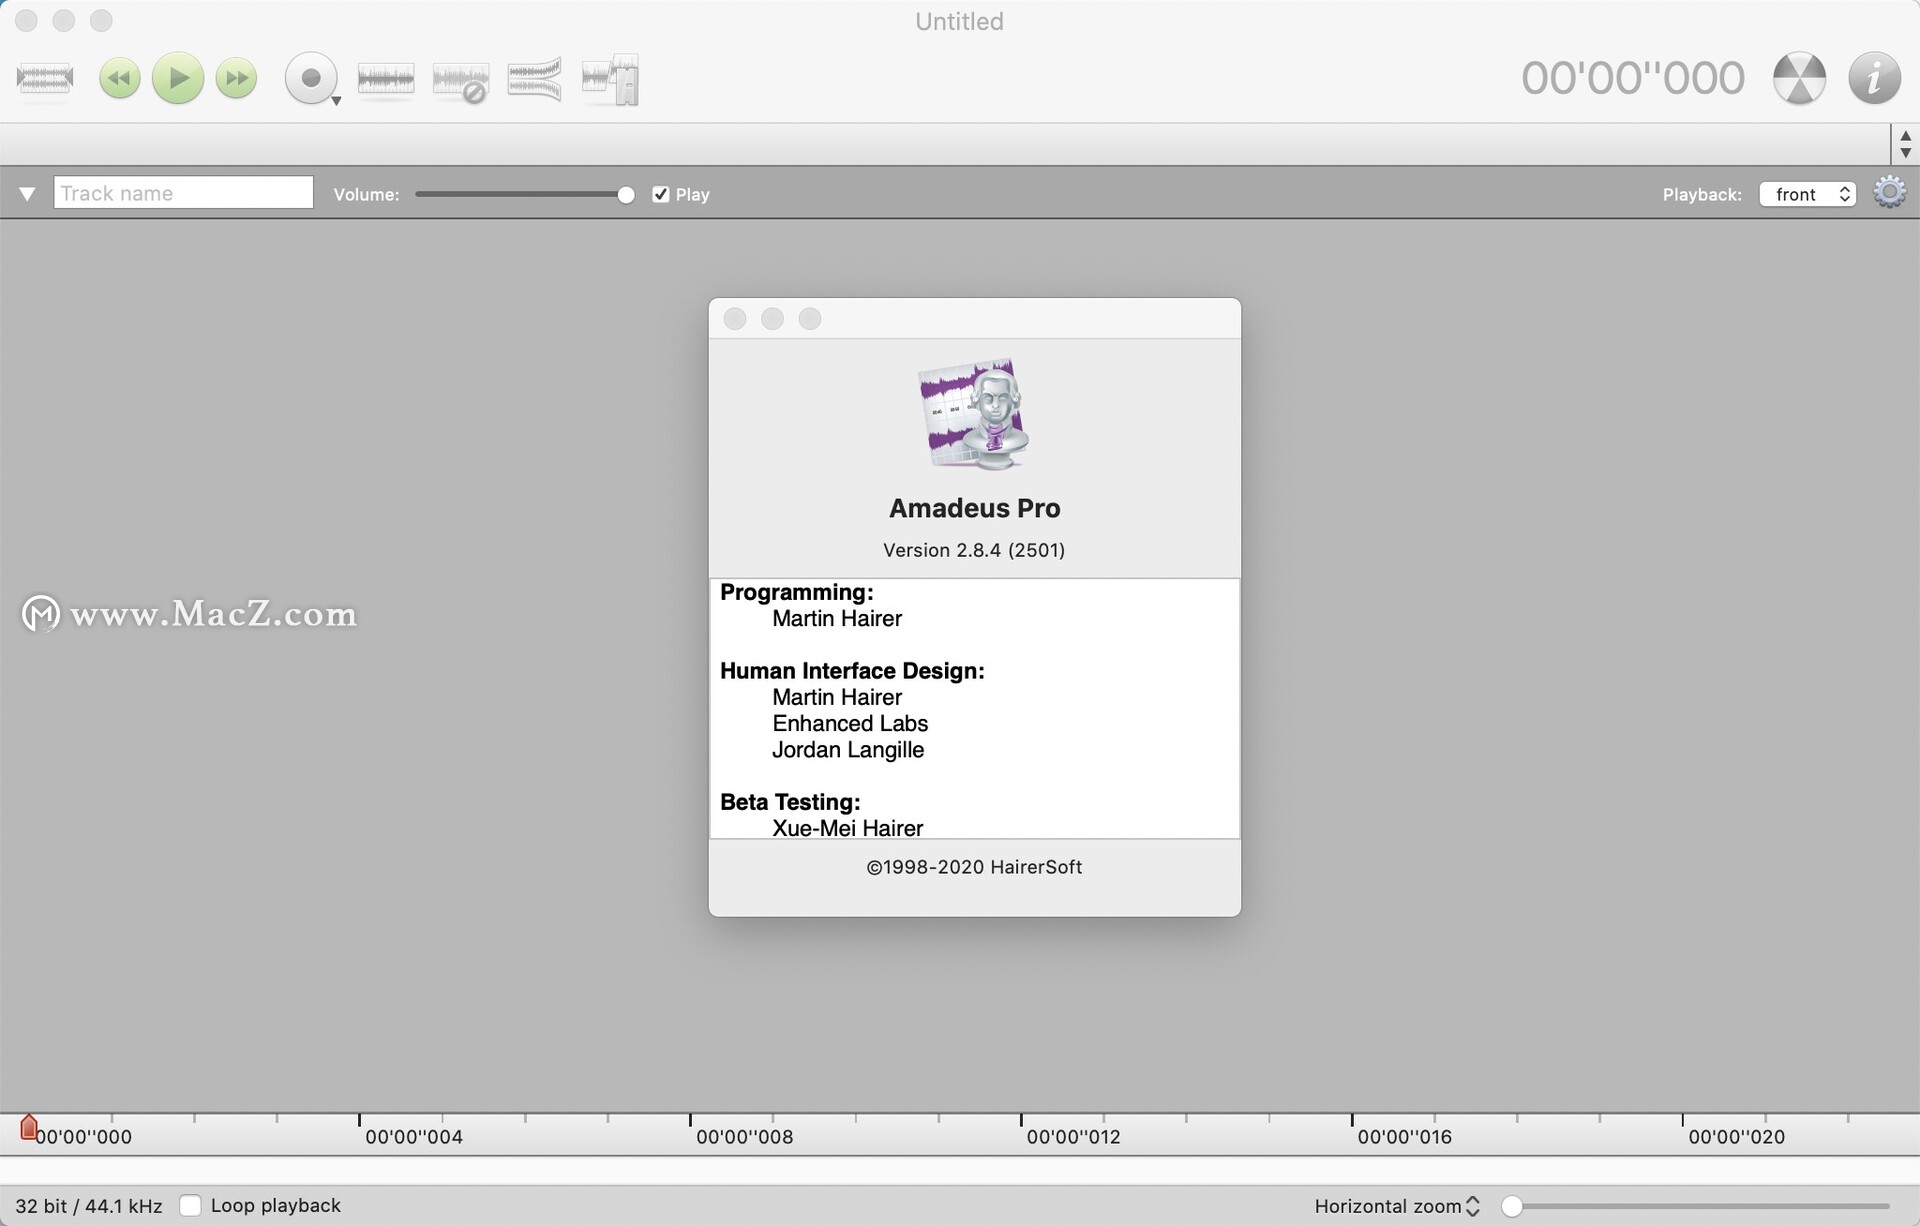Open the Playback dropdown set to front
Screen dimensions: 1920x1226
click(1808, 194)
